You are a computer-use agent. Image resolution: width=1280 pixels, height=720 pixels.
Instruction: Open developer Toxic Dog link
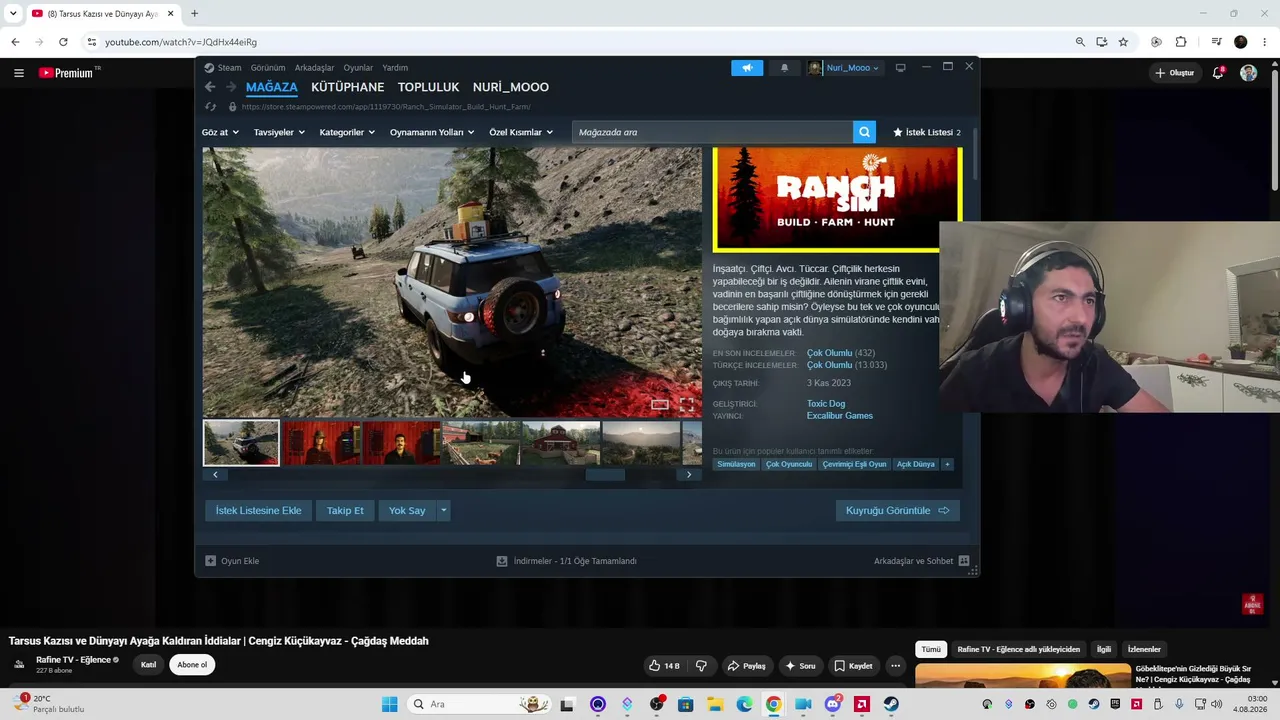(x=826, y=404)
